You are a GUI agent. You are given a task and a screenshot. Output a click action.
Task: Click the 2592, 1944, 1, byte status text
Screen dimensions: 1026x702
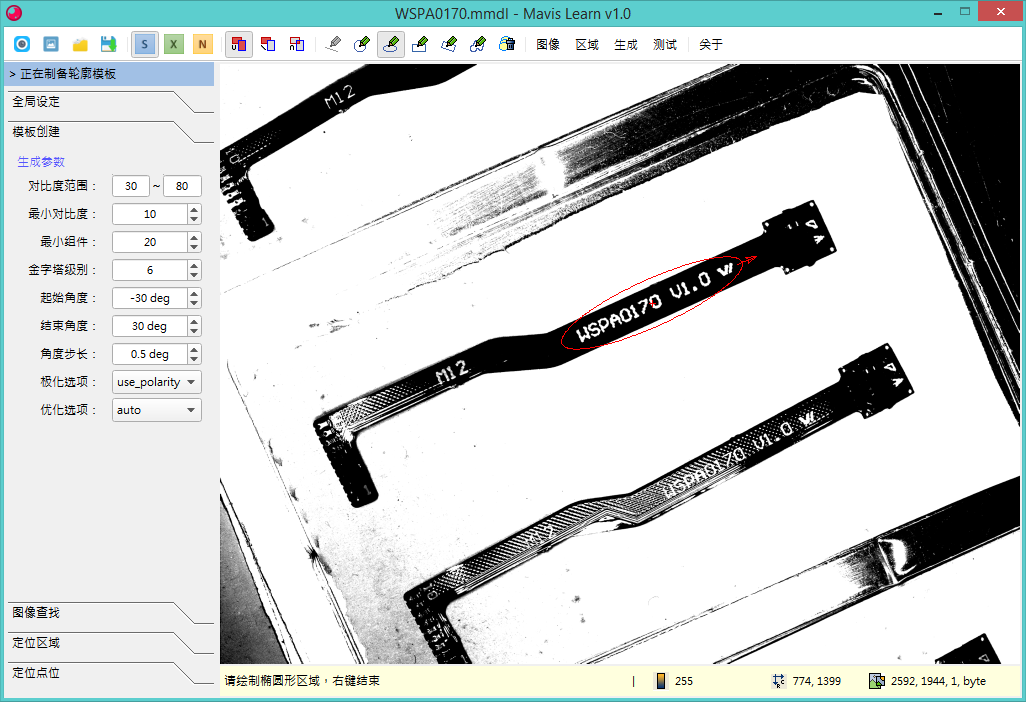(x=938, y=681)
